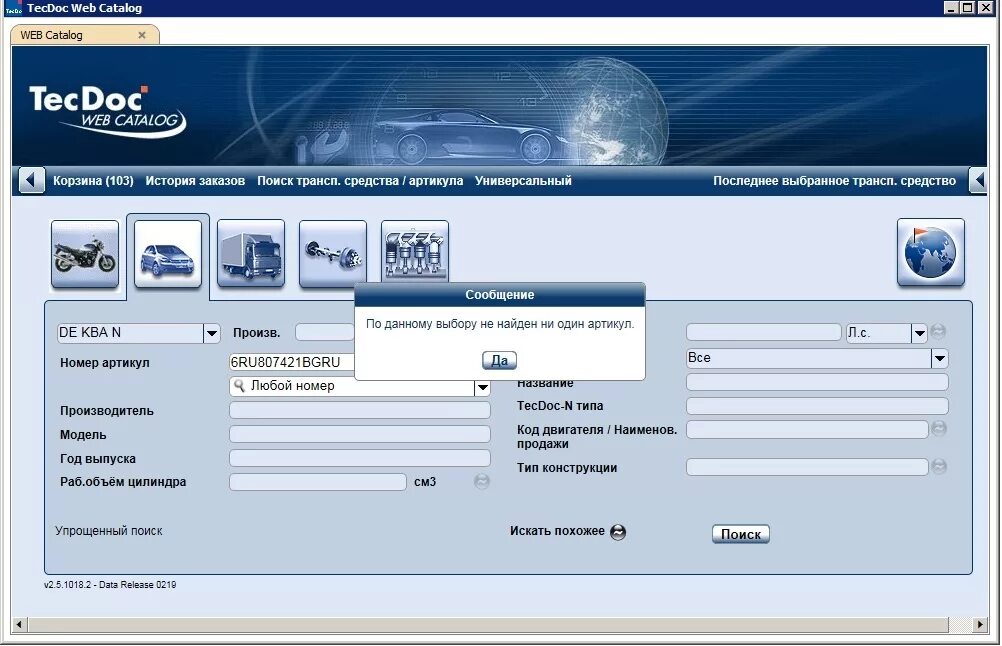Confirm the message with Да button
The image size is (1002, 646).
(499, 360)
